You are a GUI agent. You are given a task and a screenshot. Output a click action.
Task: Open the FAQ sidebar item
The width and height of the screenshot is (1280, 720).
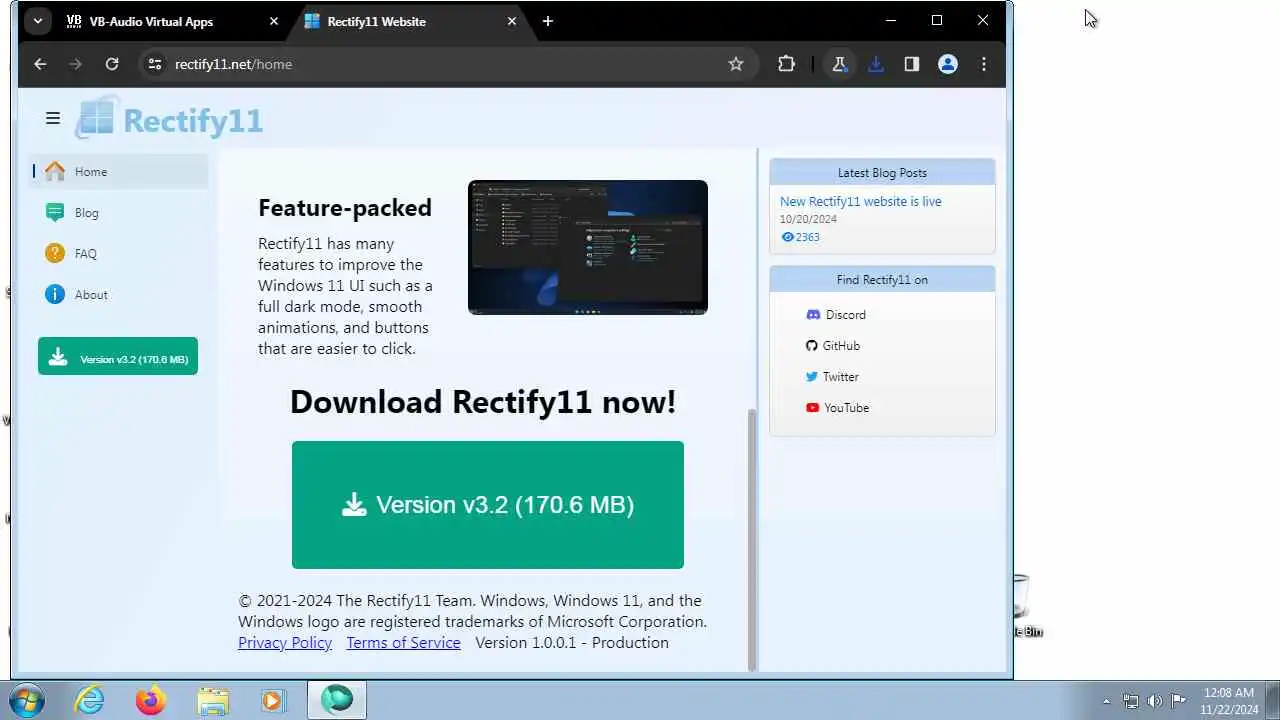(x=119, y=254)
